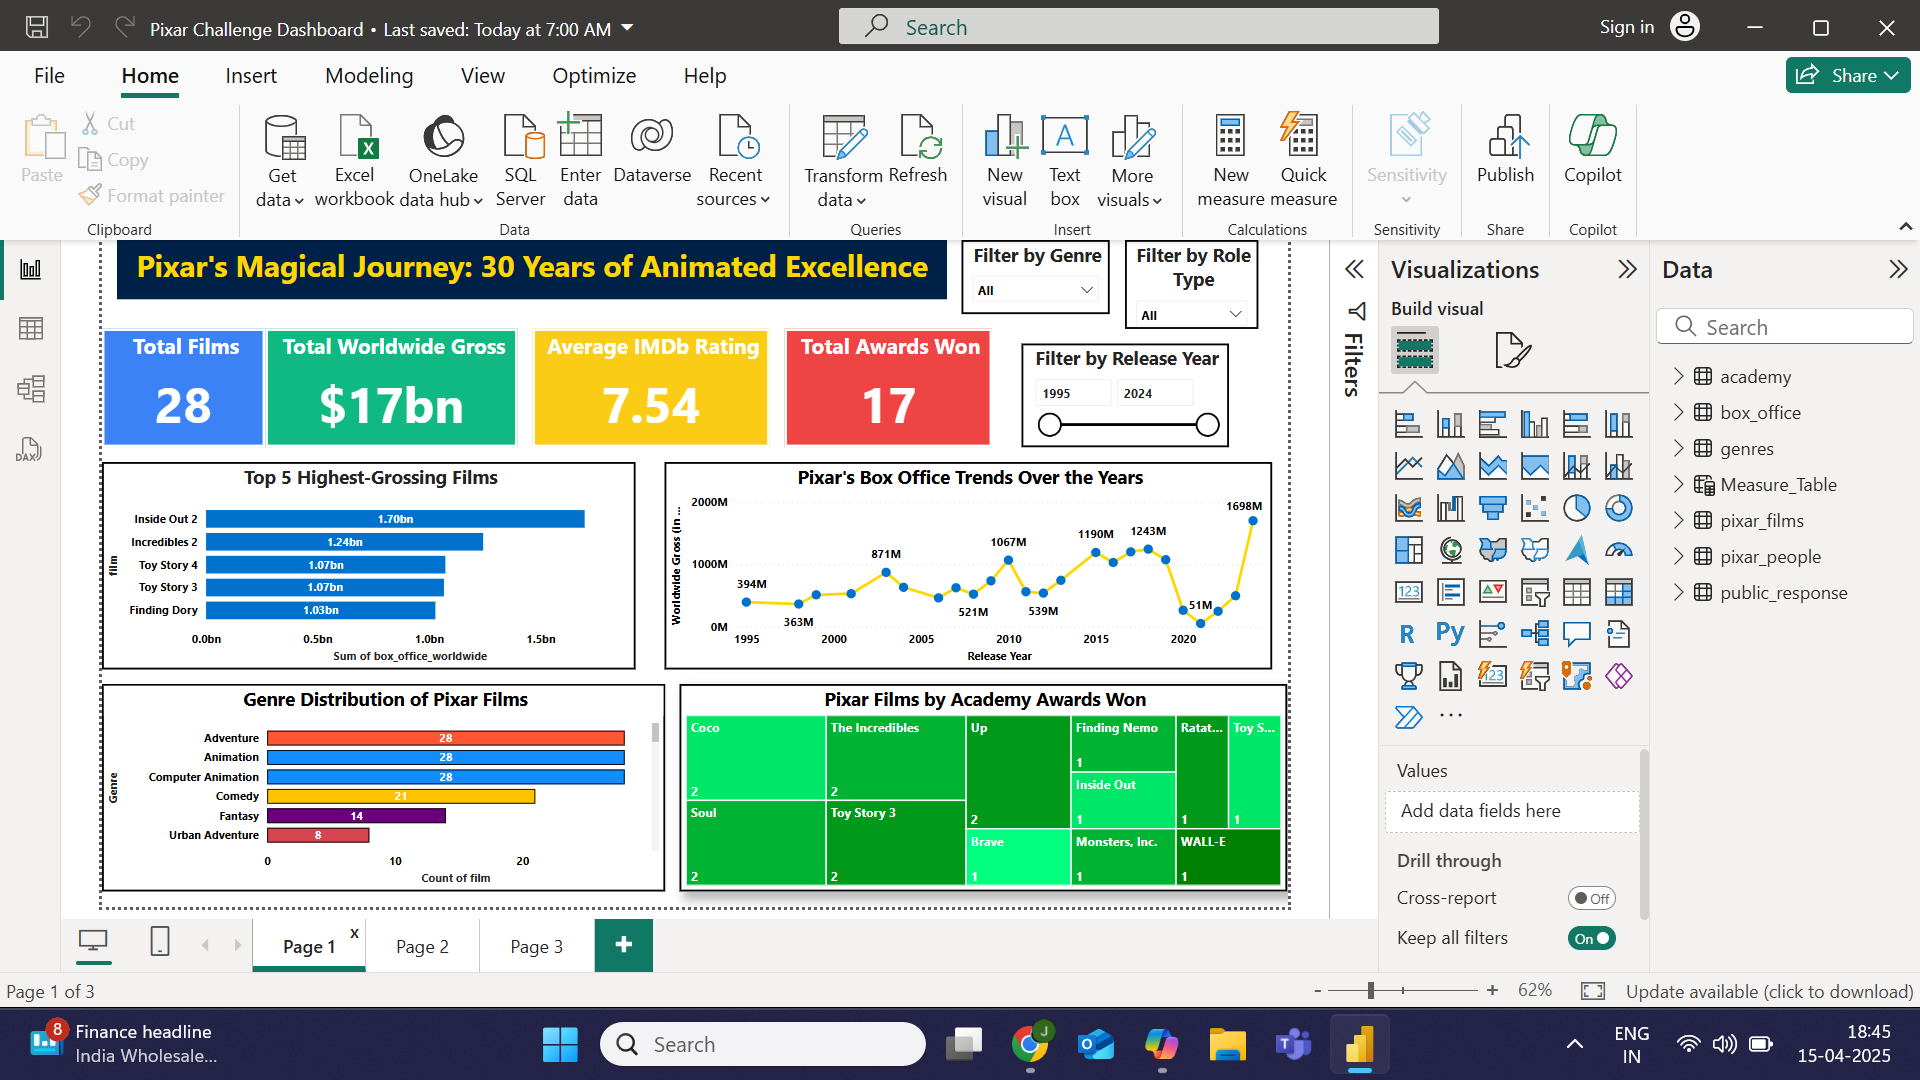Expand the pixar_films table

click(x=1679, y=520)
